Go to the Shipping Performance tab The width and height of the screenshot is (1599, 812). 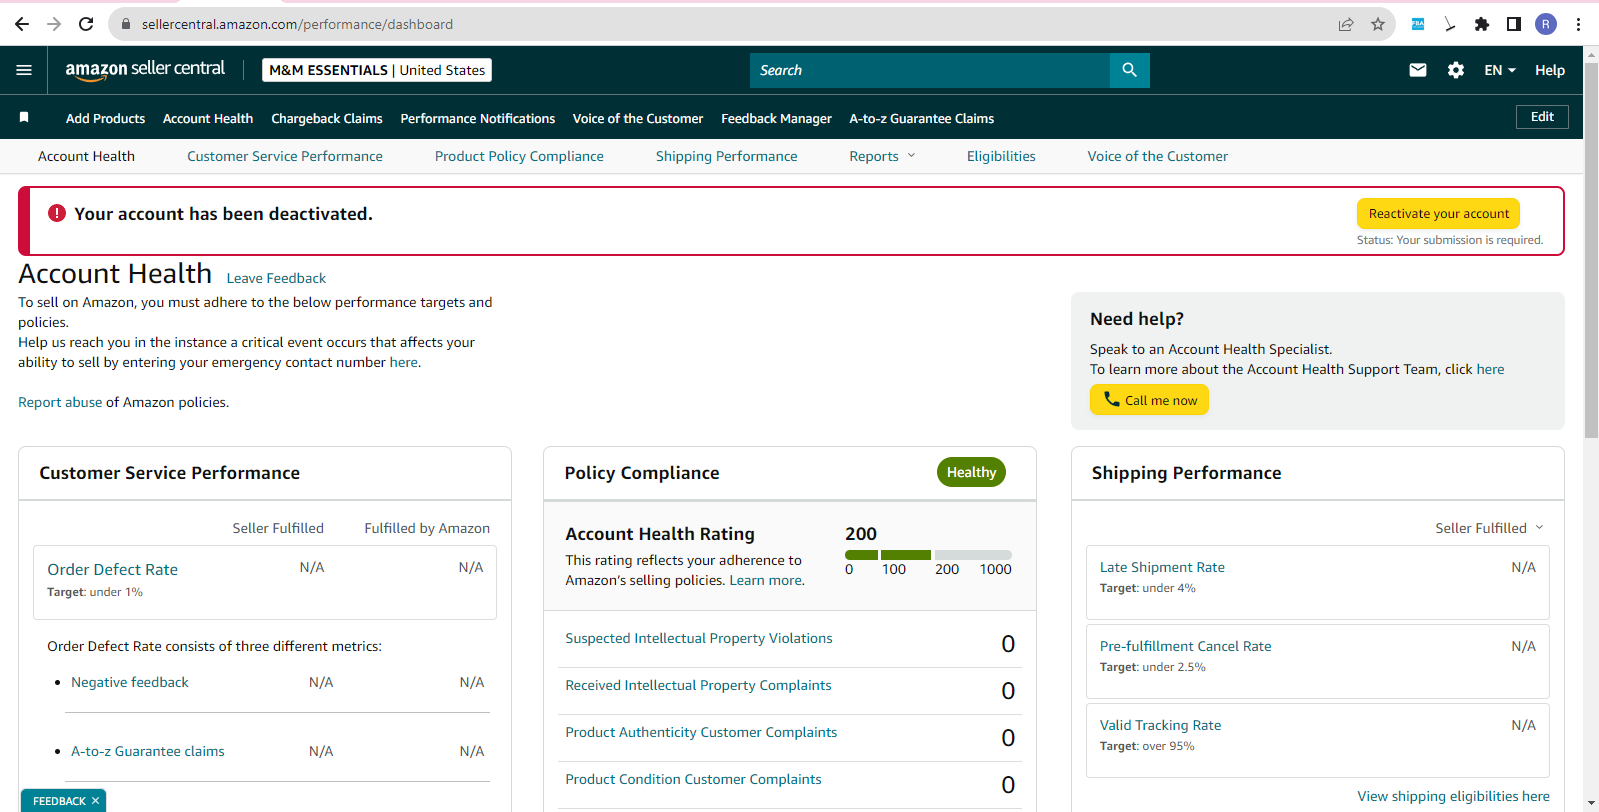(727, 156)
